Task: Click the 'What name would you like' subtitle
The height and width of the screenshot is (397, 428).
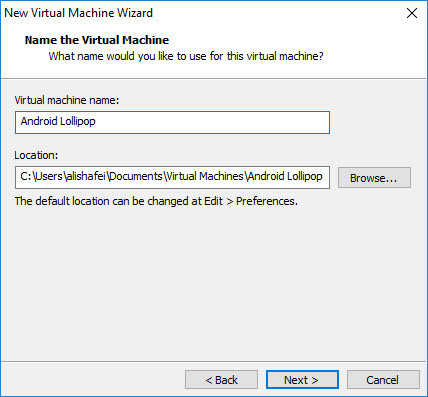Action: click(x=186, y=56)
